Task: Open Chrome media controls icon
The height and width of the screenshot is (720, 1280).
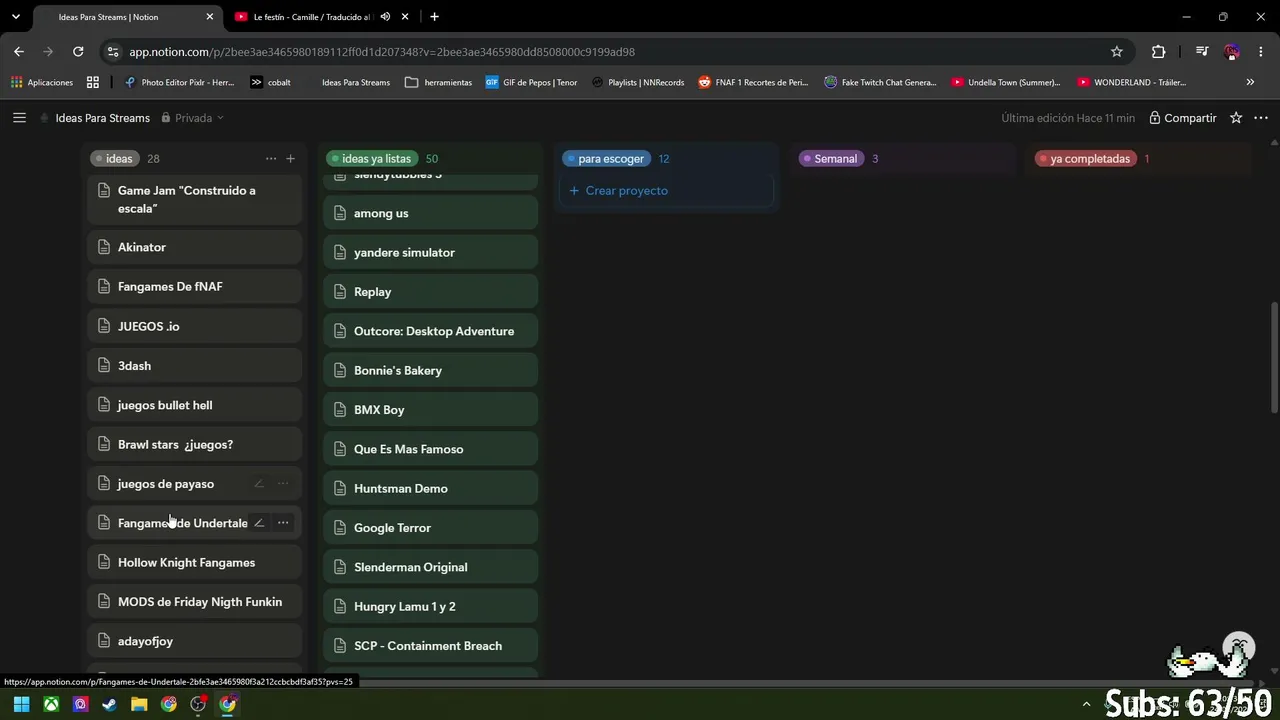Action: [x=1202, y=52]
